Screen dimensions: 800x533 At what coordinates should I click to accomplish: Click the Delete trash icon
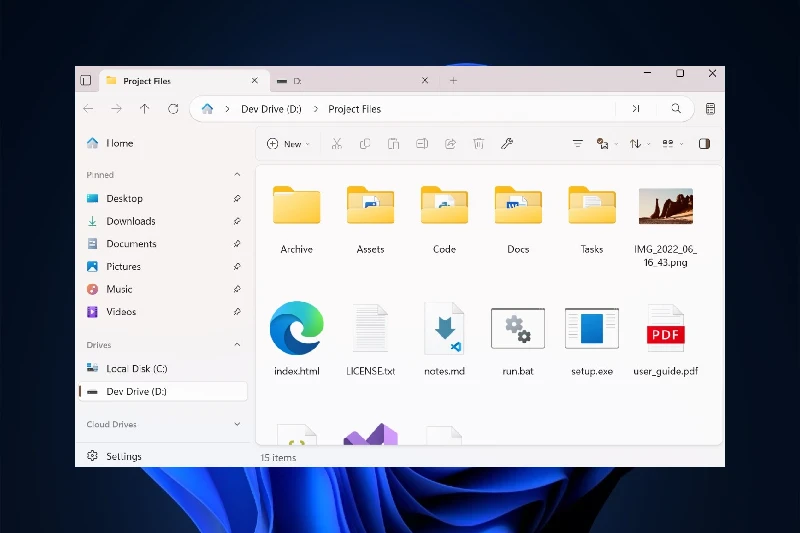tap(479, 144)
